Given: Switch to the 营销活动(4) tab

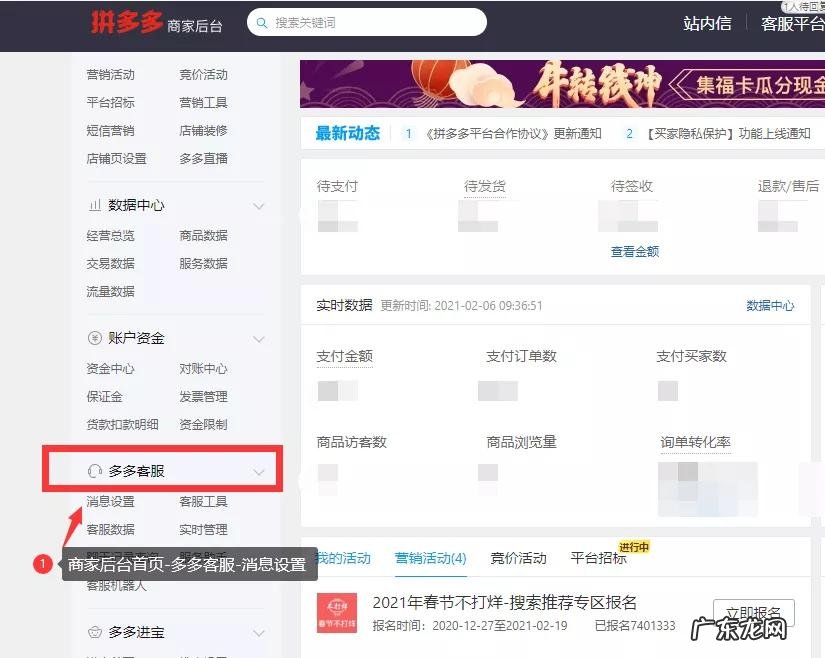Looking at the screenshot, I should 430,560.
